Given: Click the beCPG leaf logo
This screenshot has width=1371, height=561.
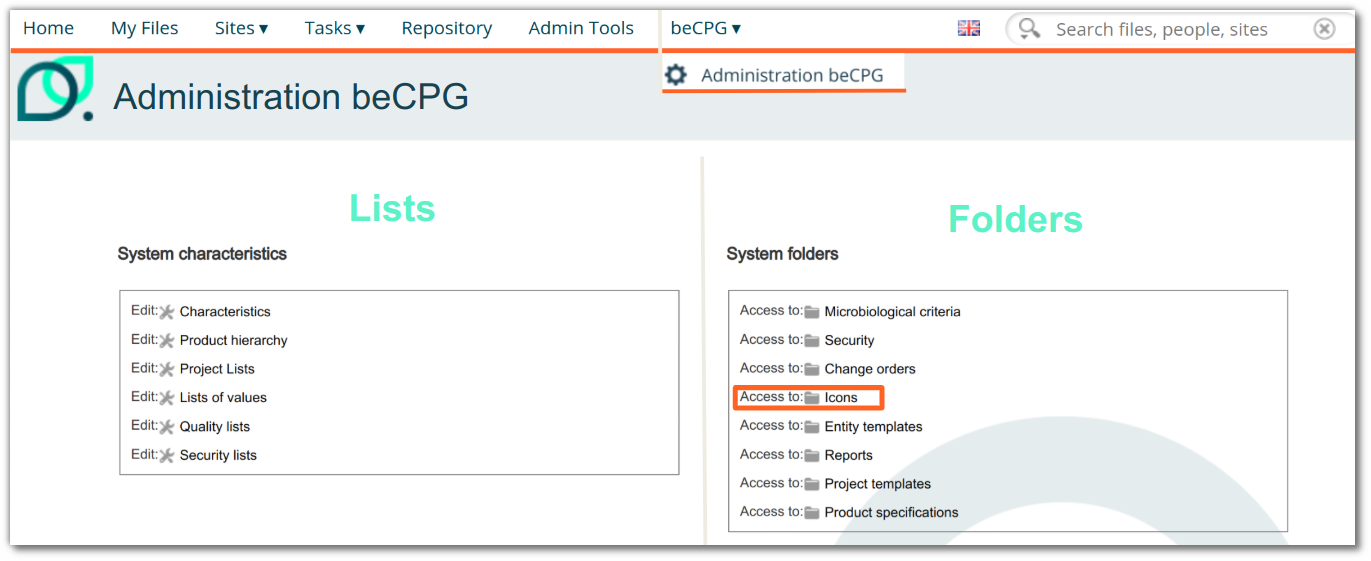Looking at the screenshot, I should coord(56,89).
